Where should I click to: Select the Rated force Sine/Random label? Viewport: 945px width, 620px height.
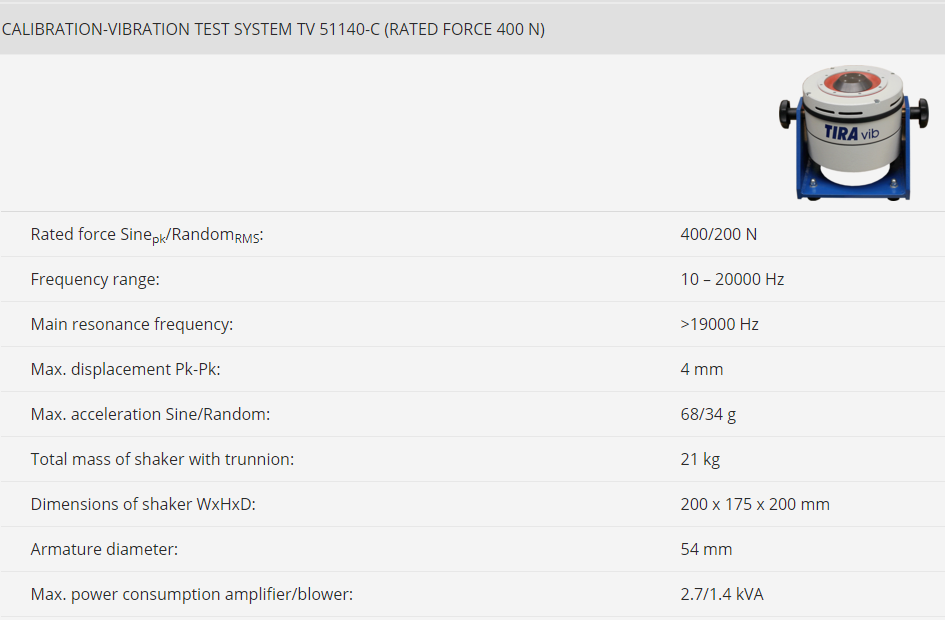tap(147, 234)
